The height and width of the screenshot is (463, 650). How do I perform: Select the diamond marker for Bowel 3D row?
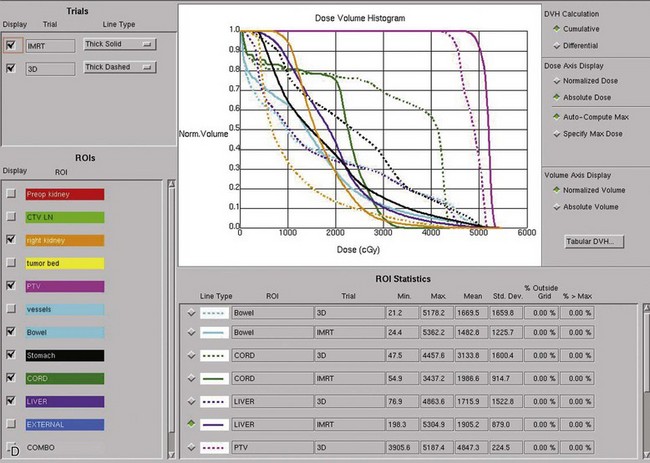(192, 312)
